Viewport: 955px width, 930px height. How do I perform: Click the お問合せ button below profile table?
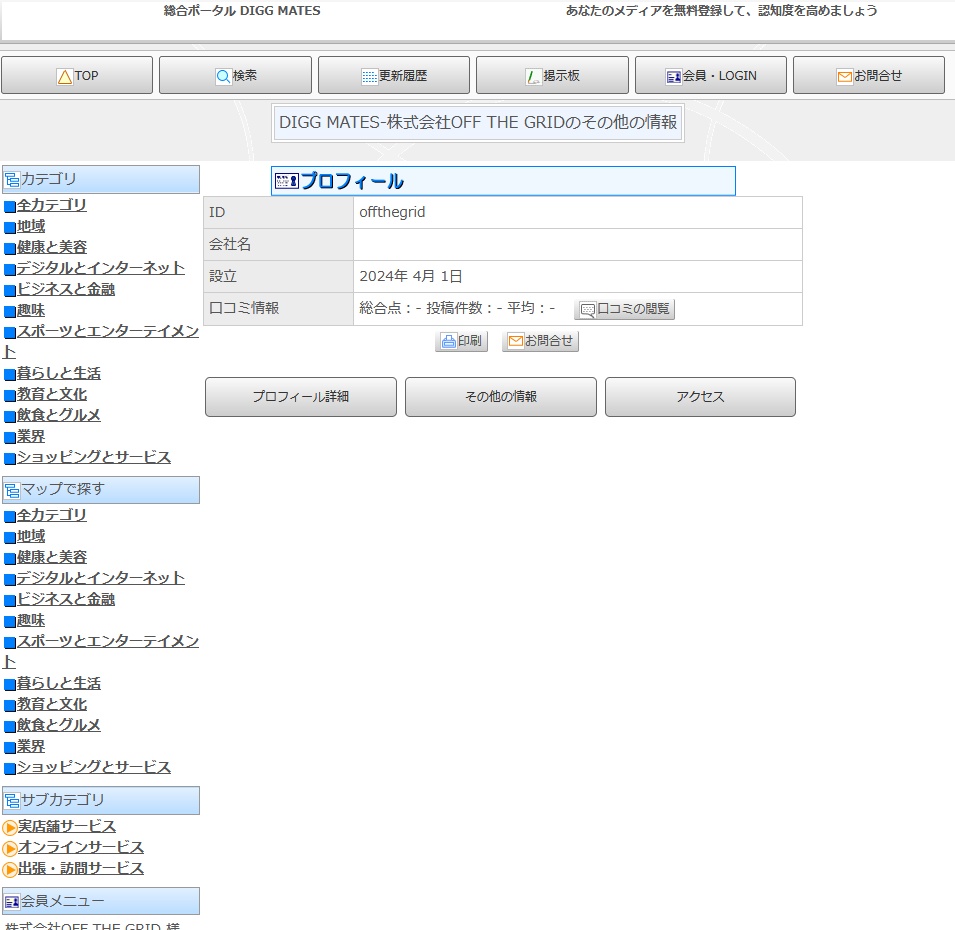pyautogui.click(x=540, y=341)
